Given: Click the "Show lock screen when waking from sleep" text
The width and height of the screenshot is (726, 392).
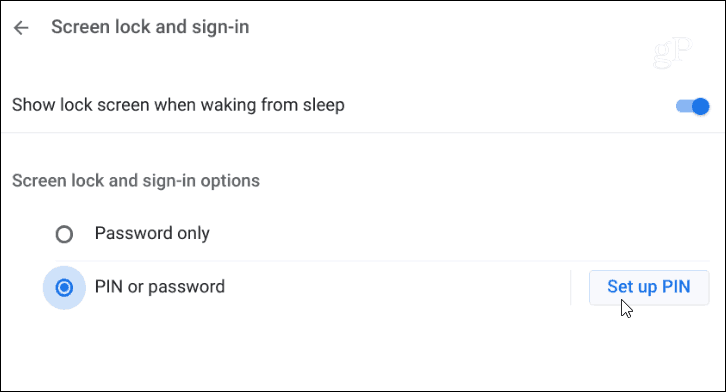Looking at the screenshot, I should point(178,105).
